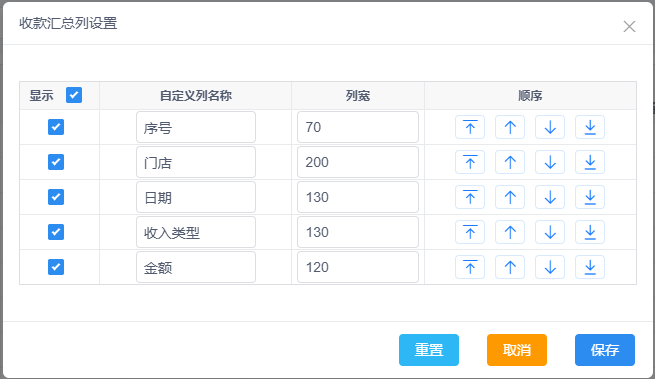Move 门店 row down one position
This screenshot has height=379, width=655.
tap(550, 162)
